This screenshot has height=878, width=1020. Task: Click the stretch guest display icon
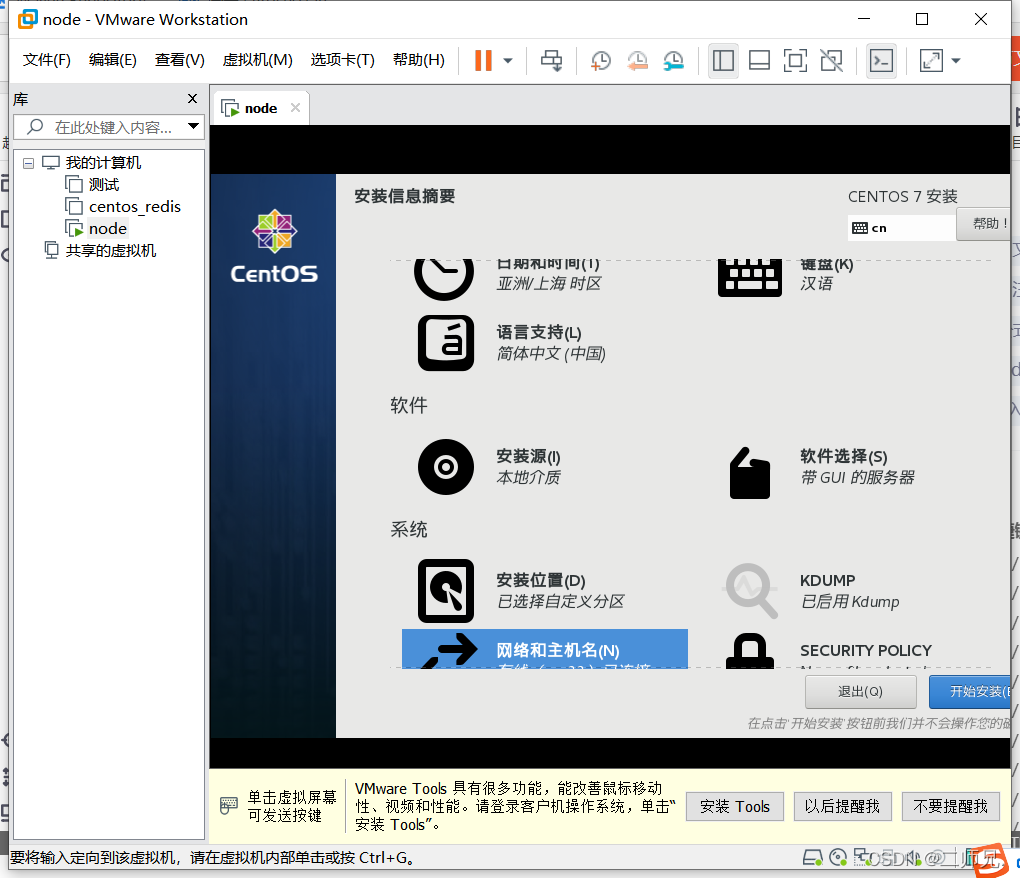coord(931,60)
